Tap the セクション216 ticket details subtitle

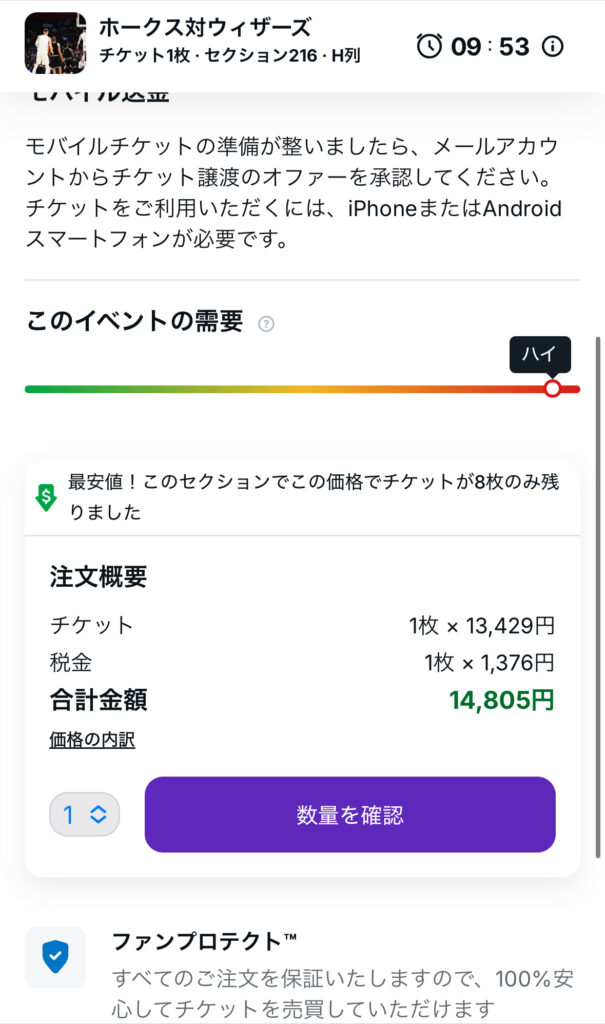click(x=229, y=56)
